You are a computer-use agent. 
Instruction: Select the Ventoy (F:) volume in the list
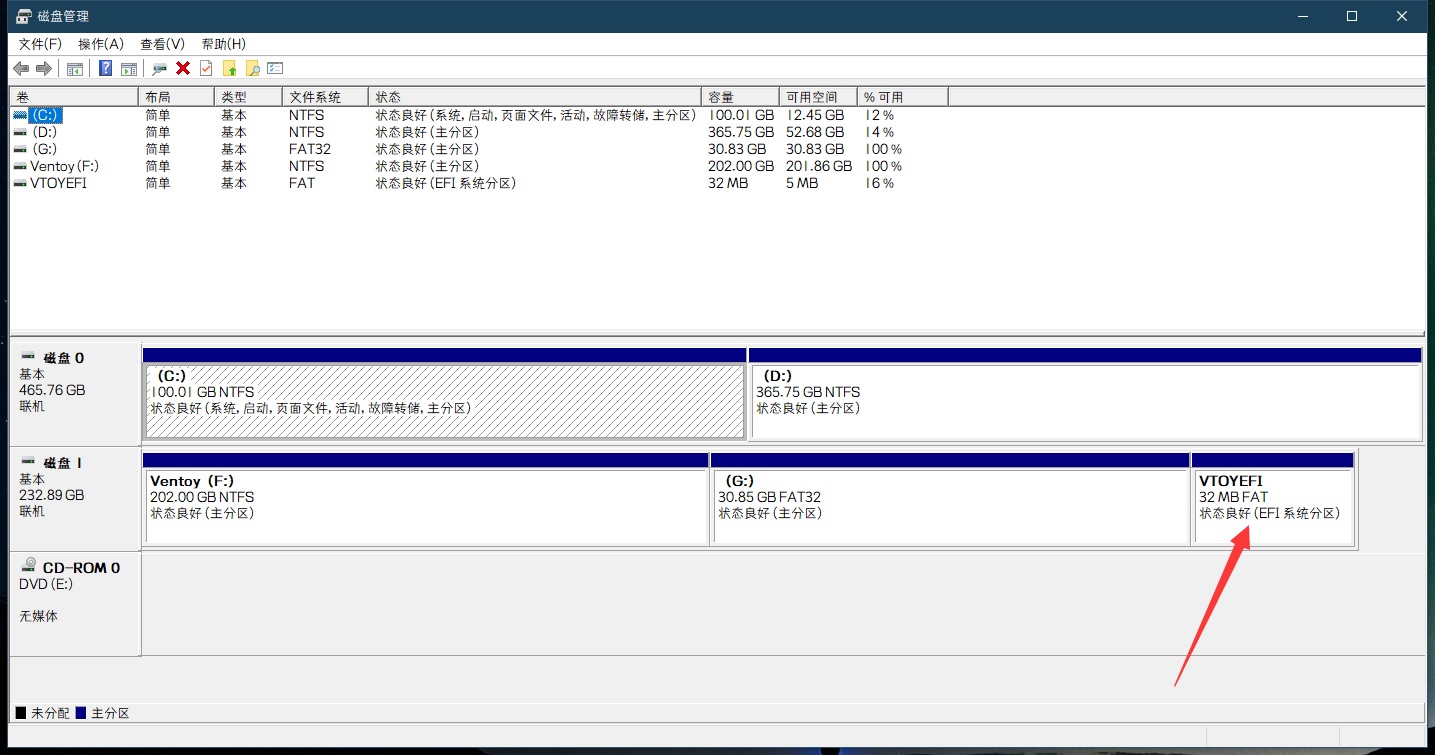click(x=65, y=166)
